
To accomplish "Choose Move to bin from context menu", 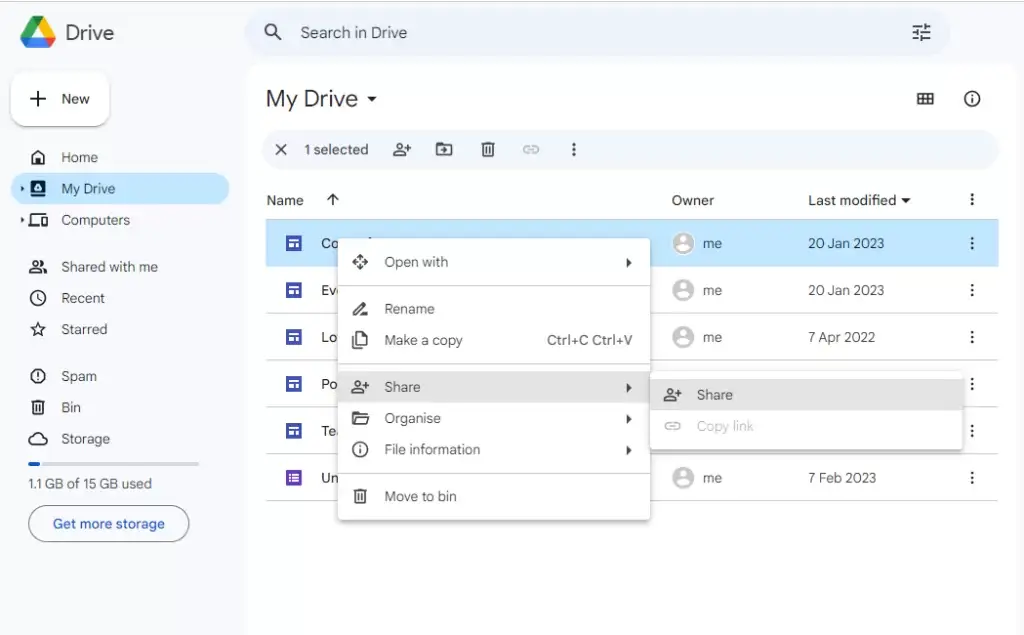I will point(494,497).
